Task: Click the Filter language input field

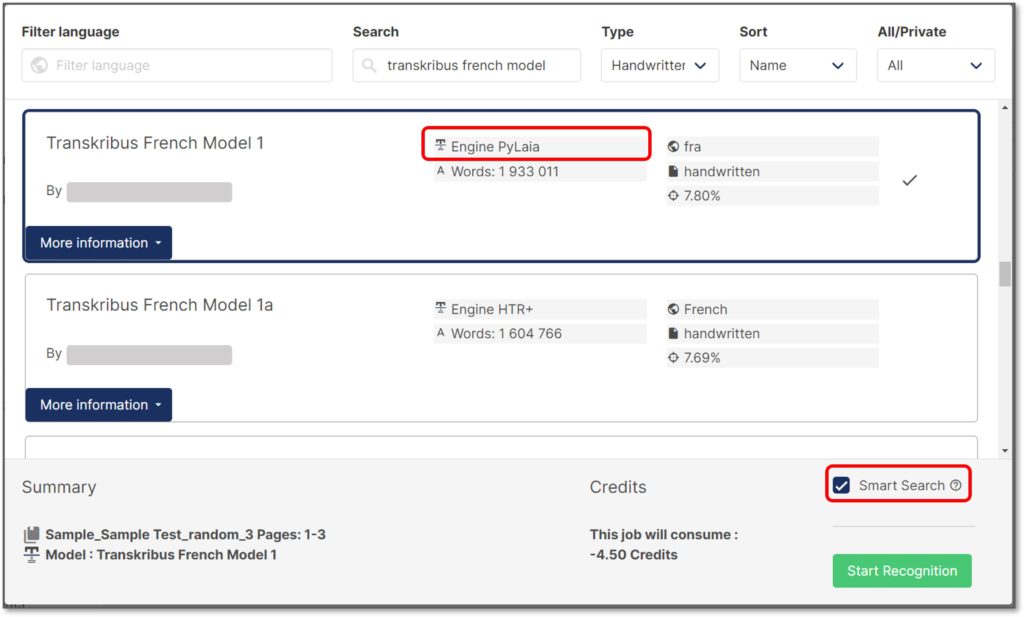Action: tap(177, 65)
